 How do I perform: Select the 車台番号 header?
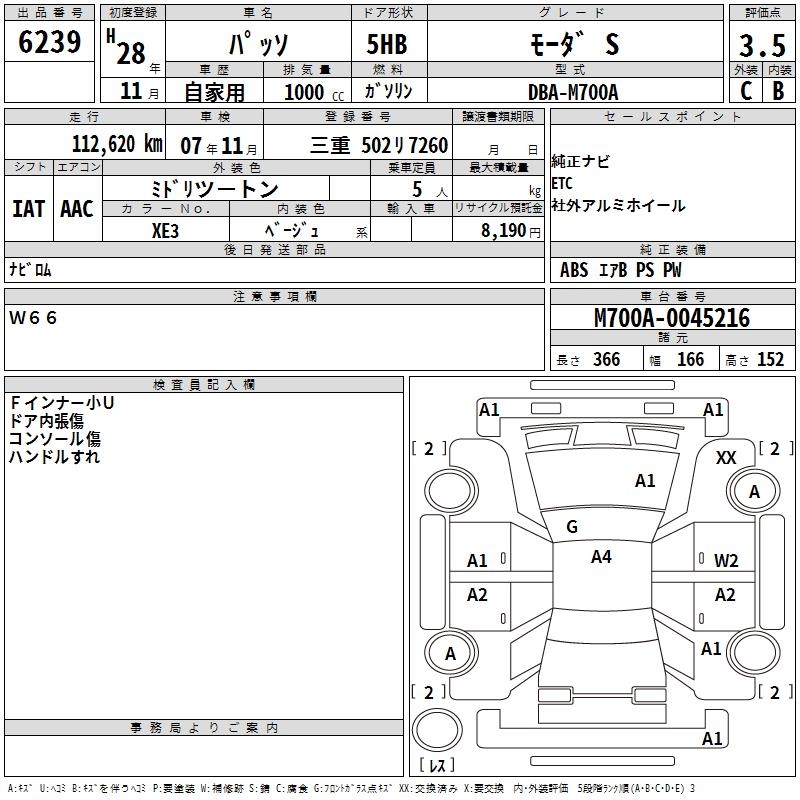tap(672, 296)
